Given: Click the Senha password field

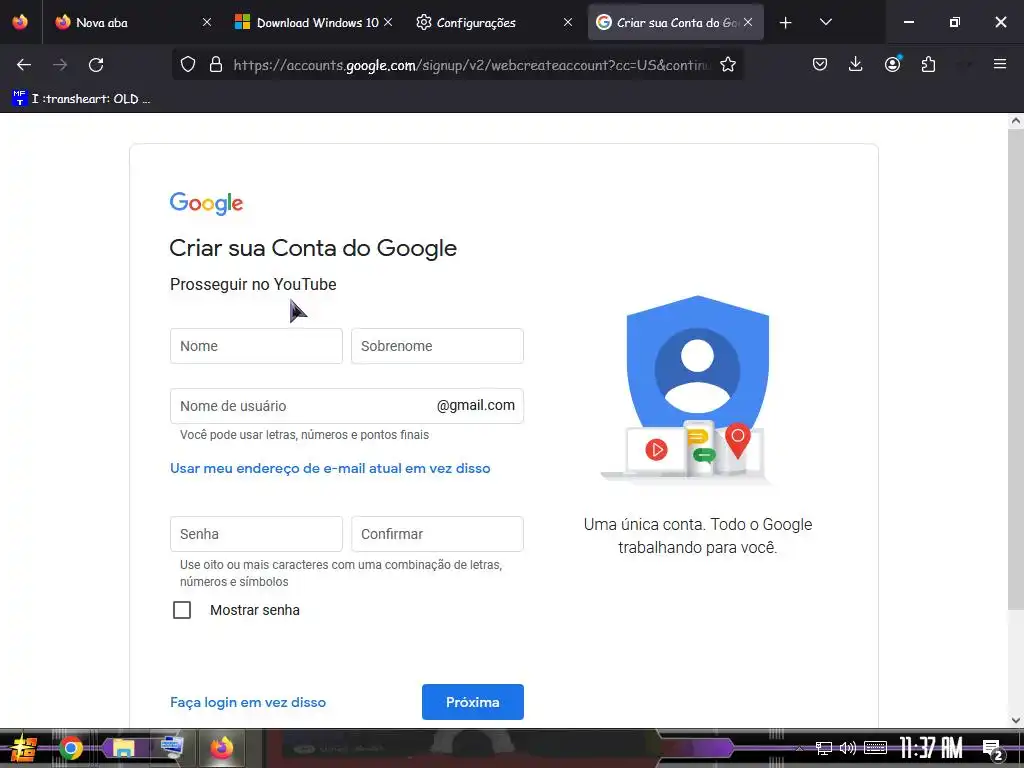Looking at the screenshot, I should coord(256,534).
